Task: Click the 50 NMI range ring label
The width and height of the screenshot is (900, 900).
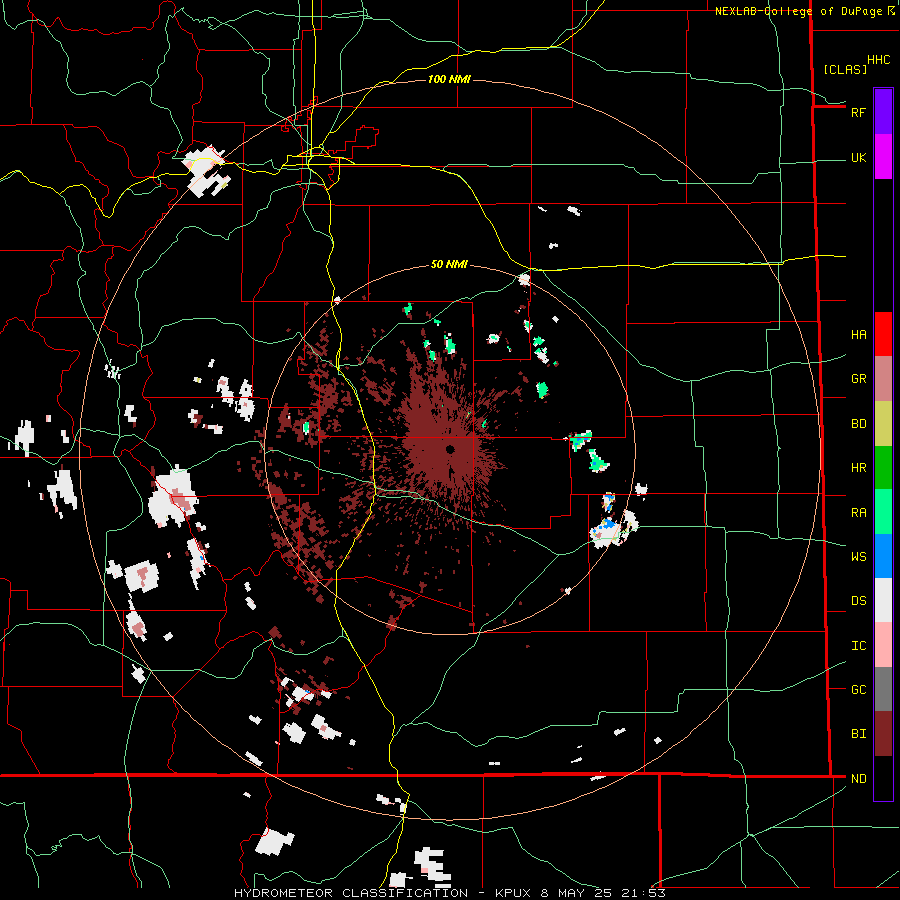Action: pyautogui.click(x=449, y=265)
